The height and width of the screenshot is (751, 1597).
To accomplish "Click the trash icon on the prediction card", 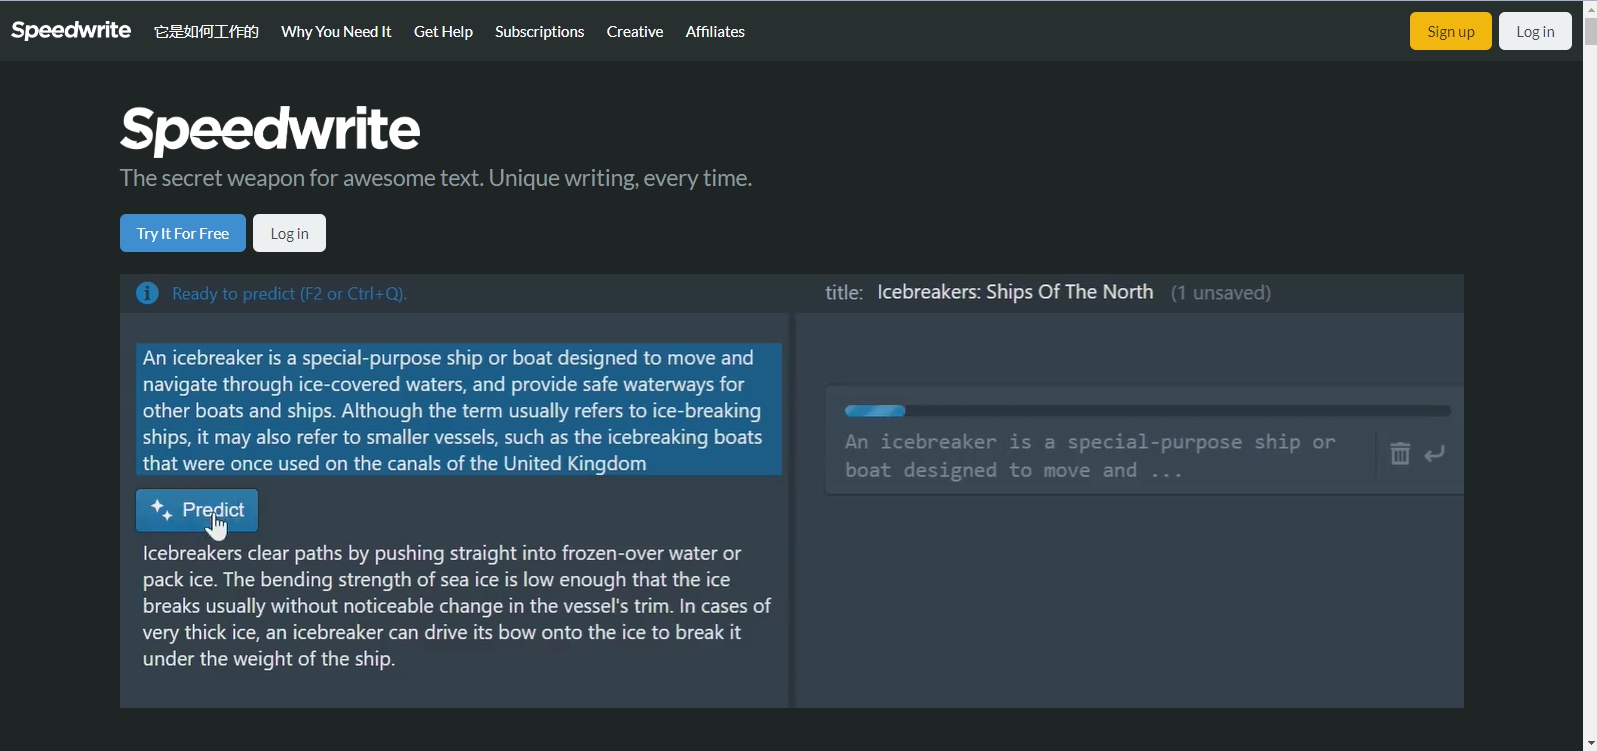I will pyautogui.click(x=1400, y=454).
